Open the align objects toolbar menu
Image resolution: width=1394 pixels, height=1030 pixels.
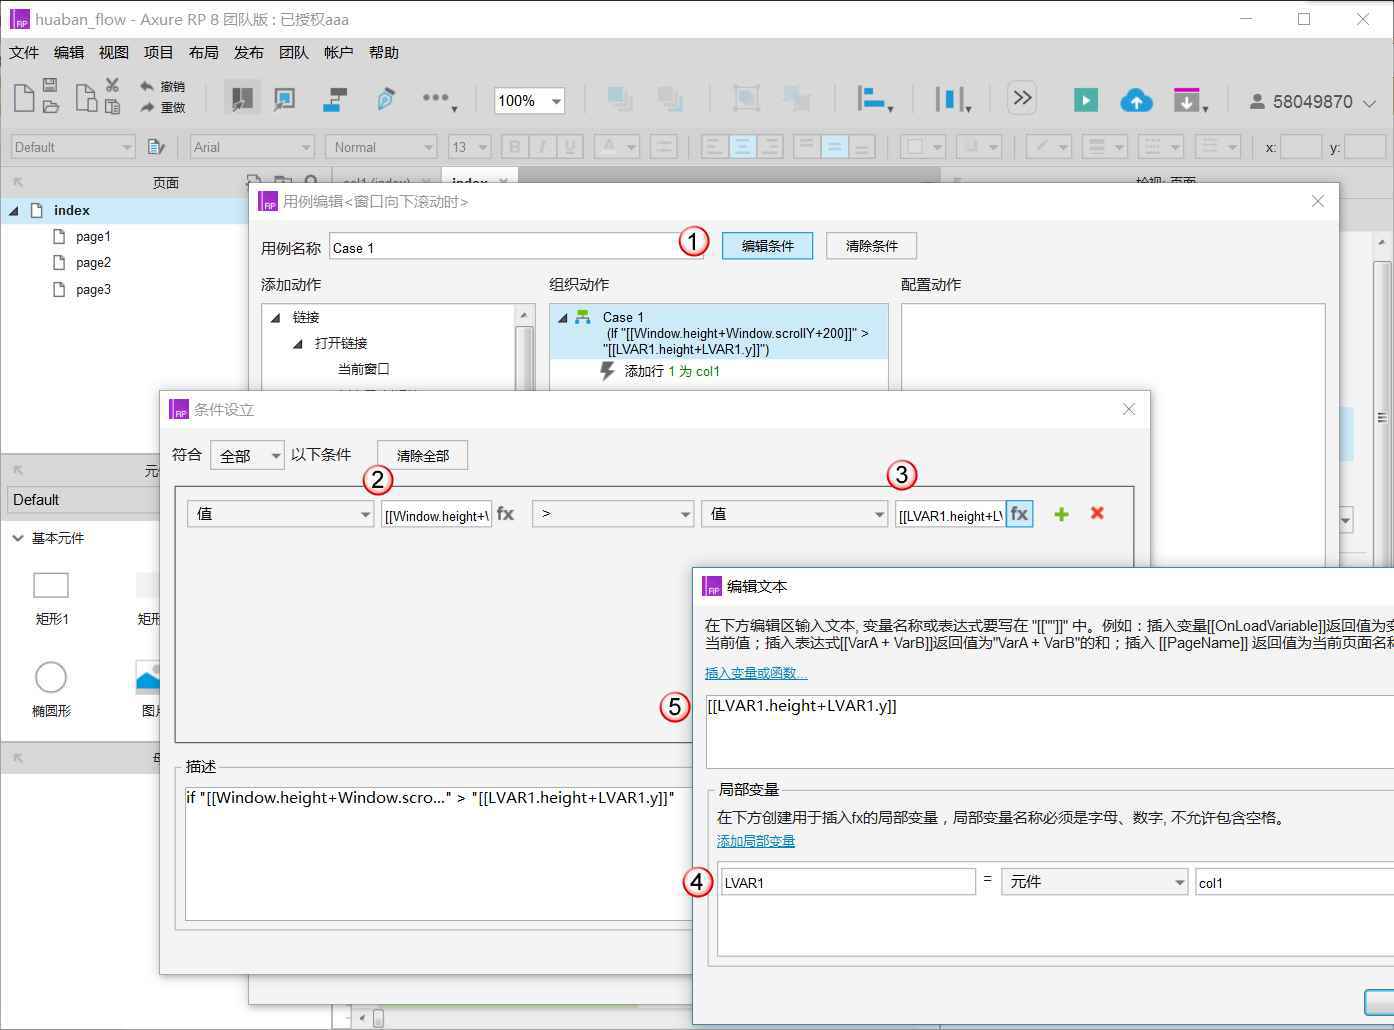(875, 99)
